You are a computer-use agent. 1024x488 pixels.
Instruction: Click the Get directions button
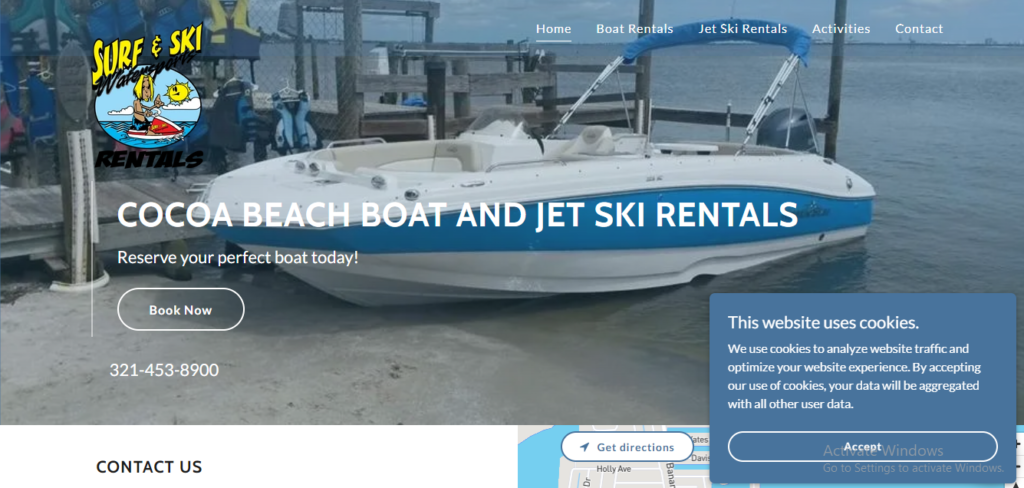[627, 447]
